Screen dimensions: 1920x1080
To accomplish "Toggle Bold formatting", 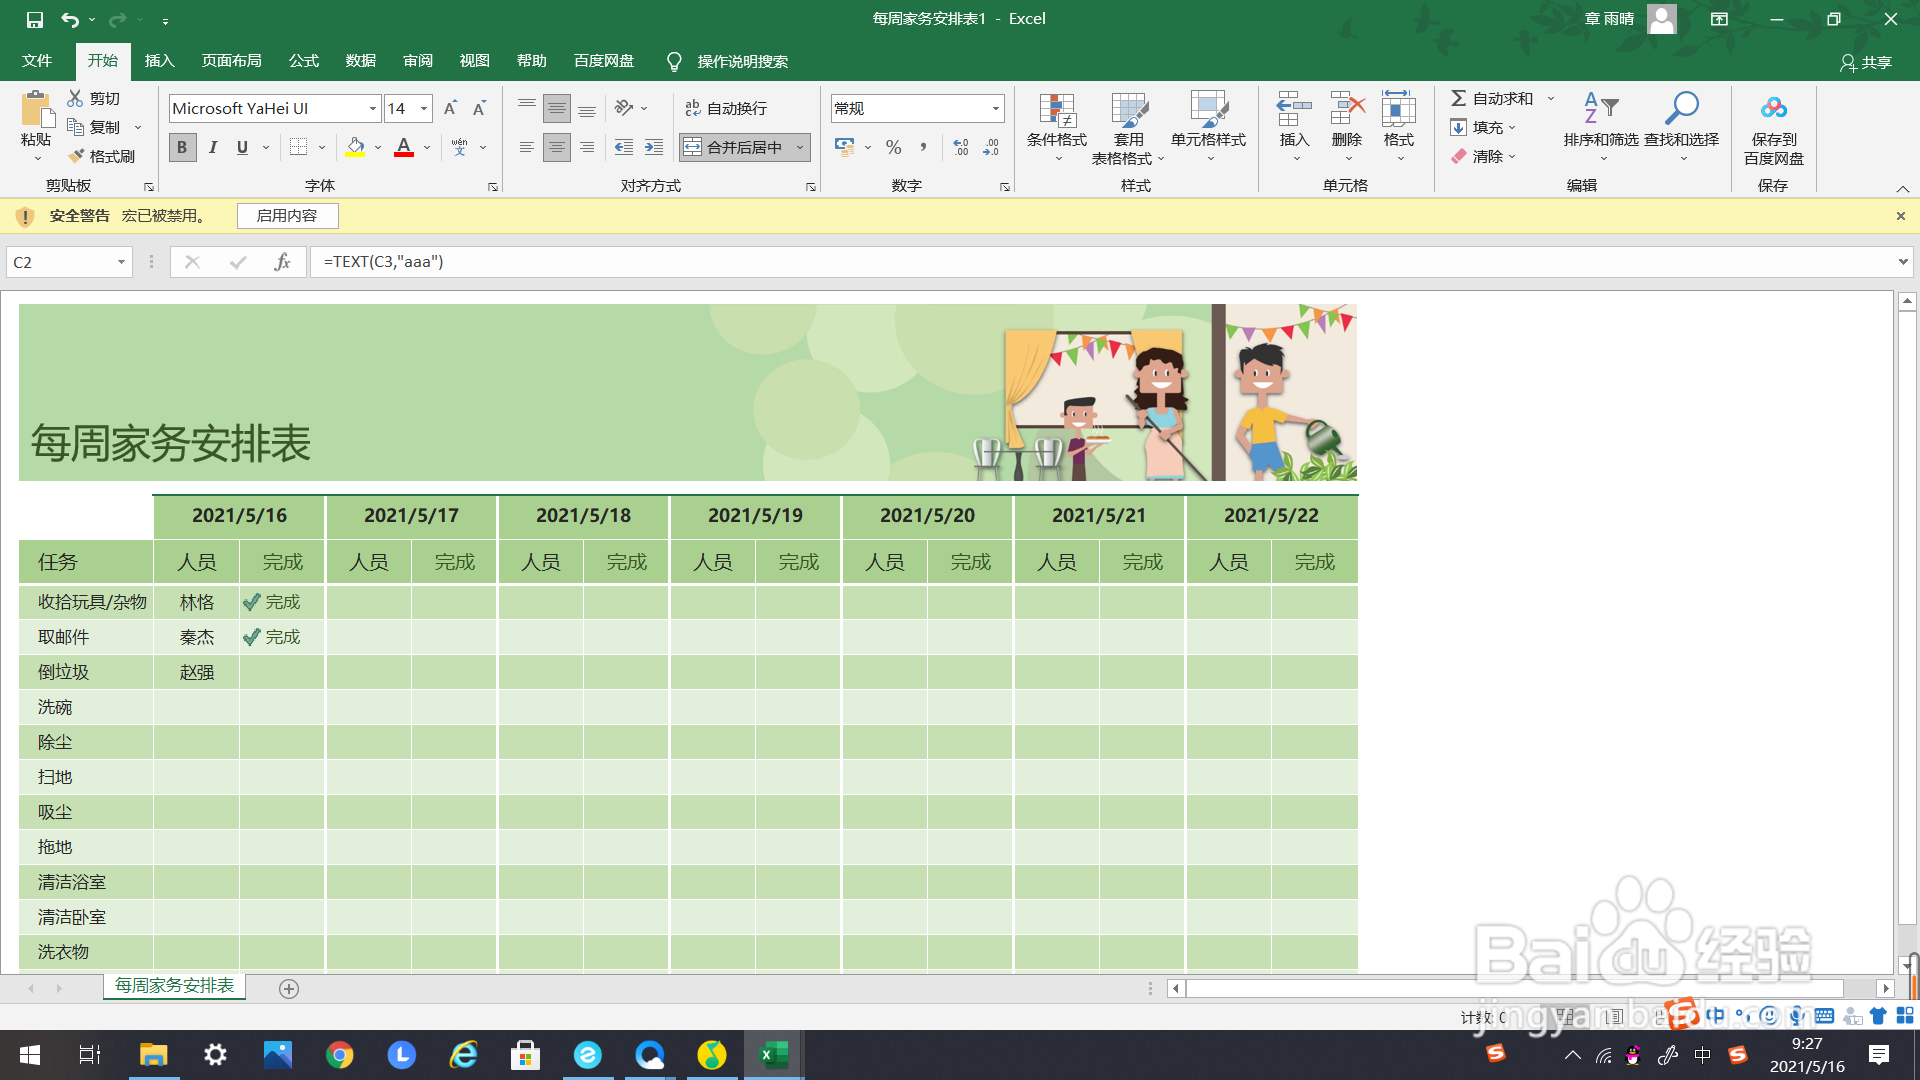I will click(x=182, y=147).
